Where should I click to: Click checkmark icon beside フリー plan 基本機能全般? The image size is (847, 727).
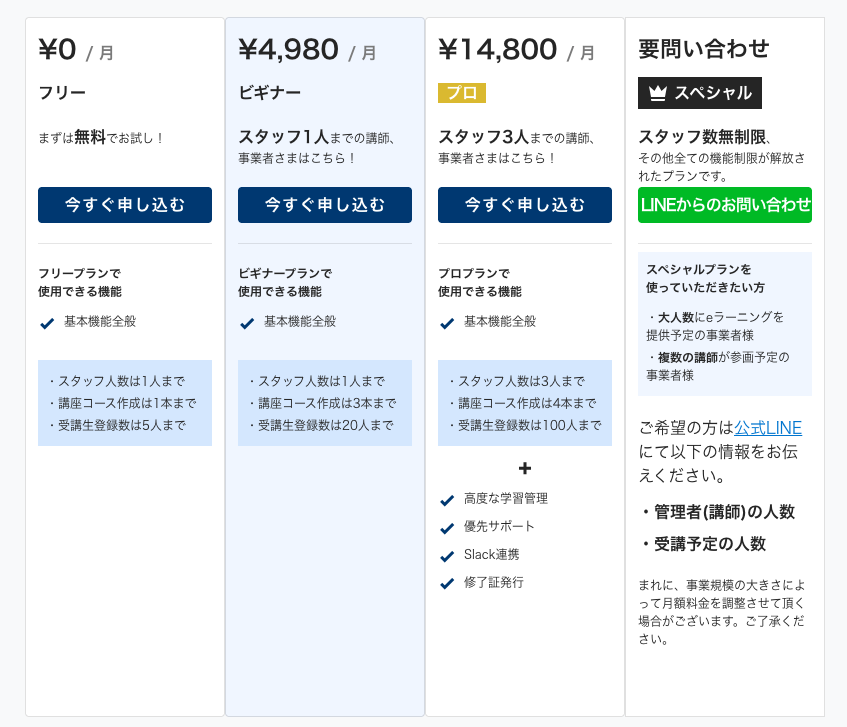[47, 323]
